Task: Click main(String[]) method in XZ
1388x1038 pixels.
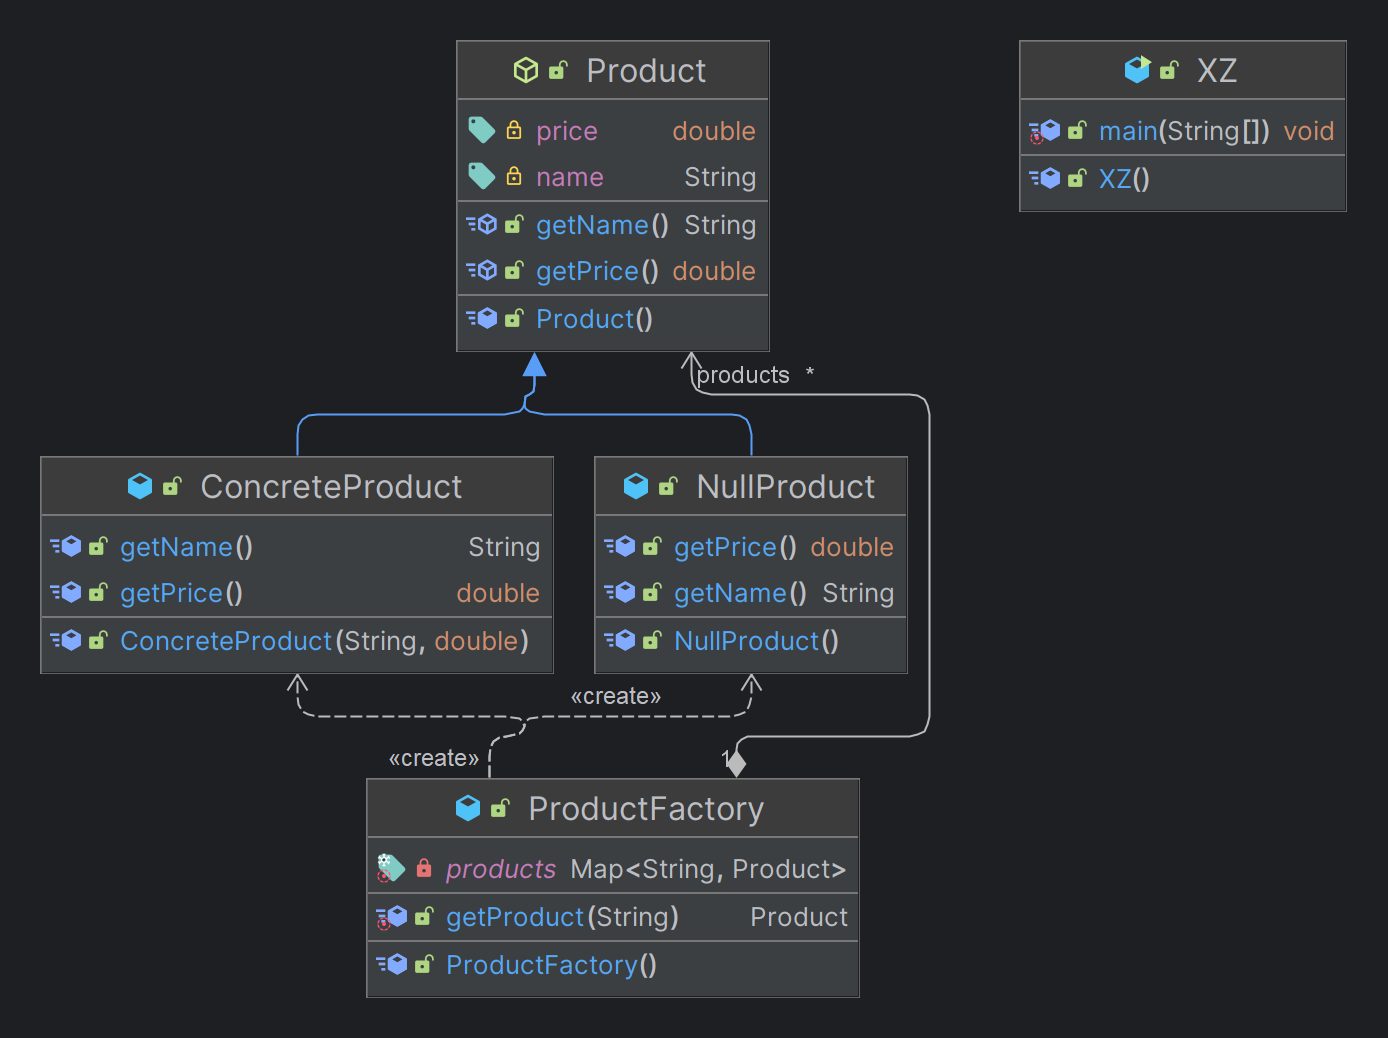Action: [1184, 131]
